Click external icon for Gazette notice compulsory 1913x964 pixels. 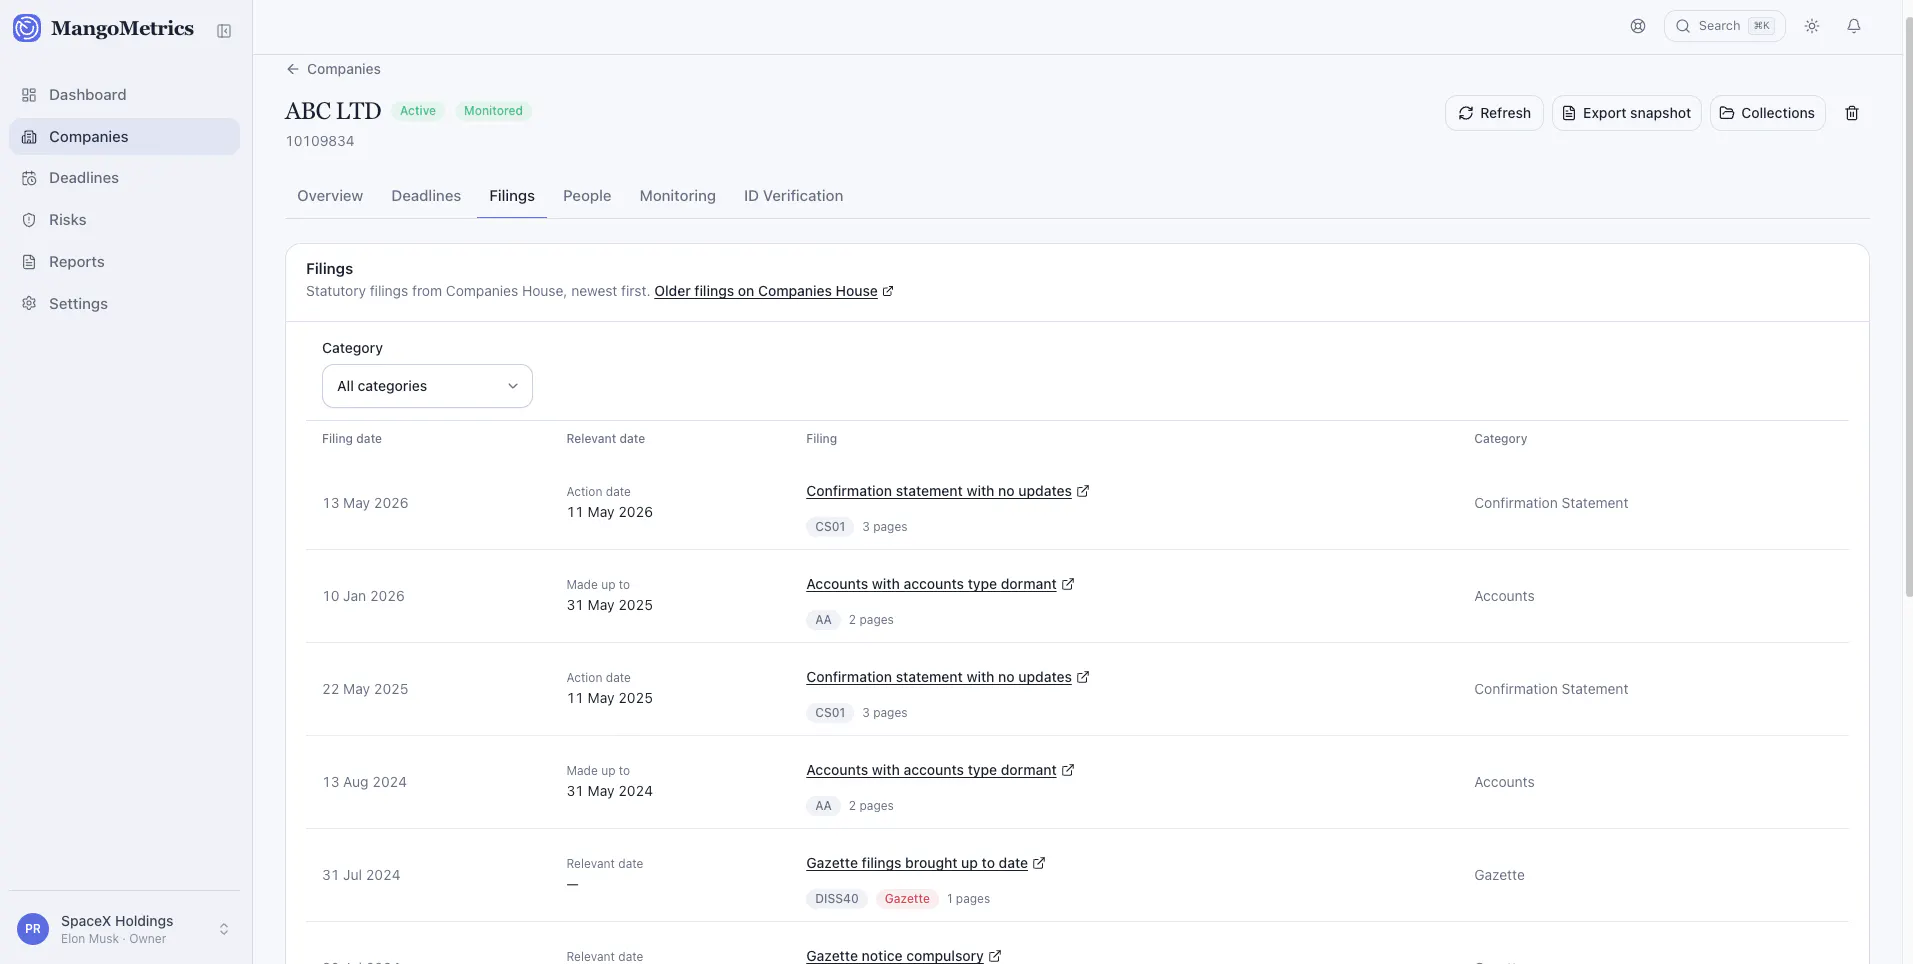(x=995, y=956)
